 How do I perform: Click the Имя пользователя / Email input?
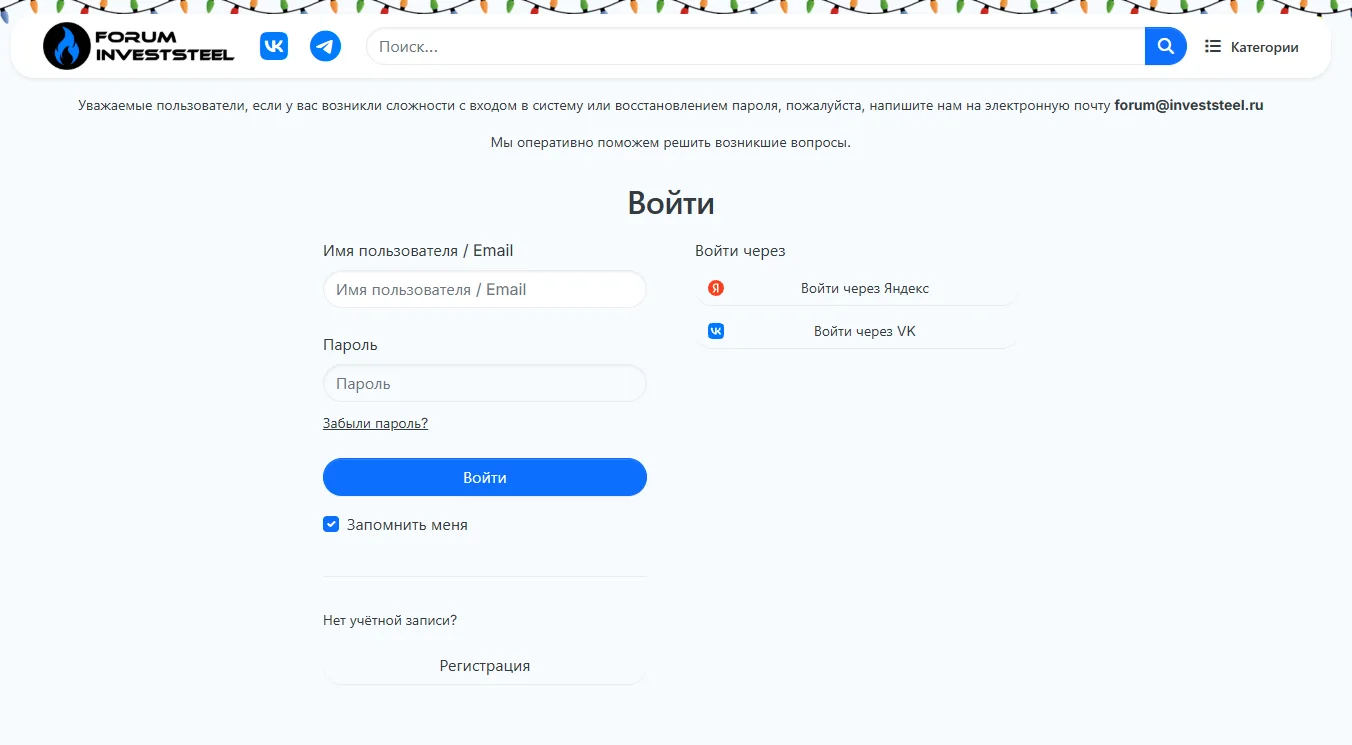[485, 290]
